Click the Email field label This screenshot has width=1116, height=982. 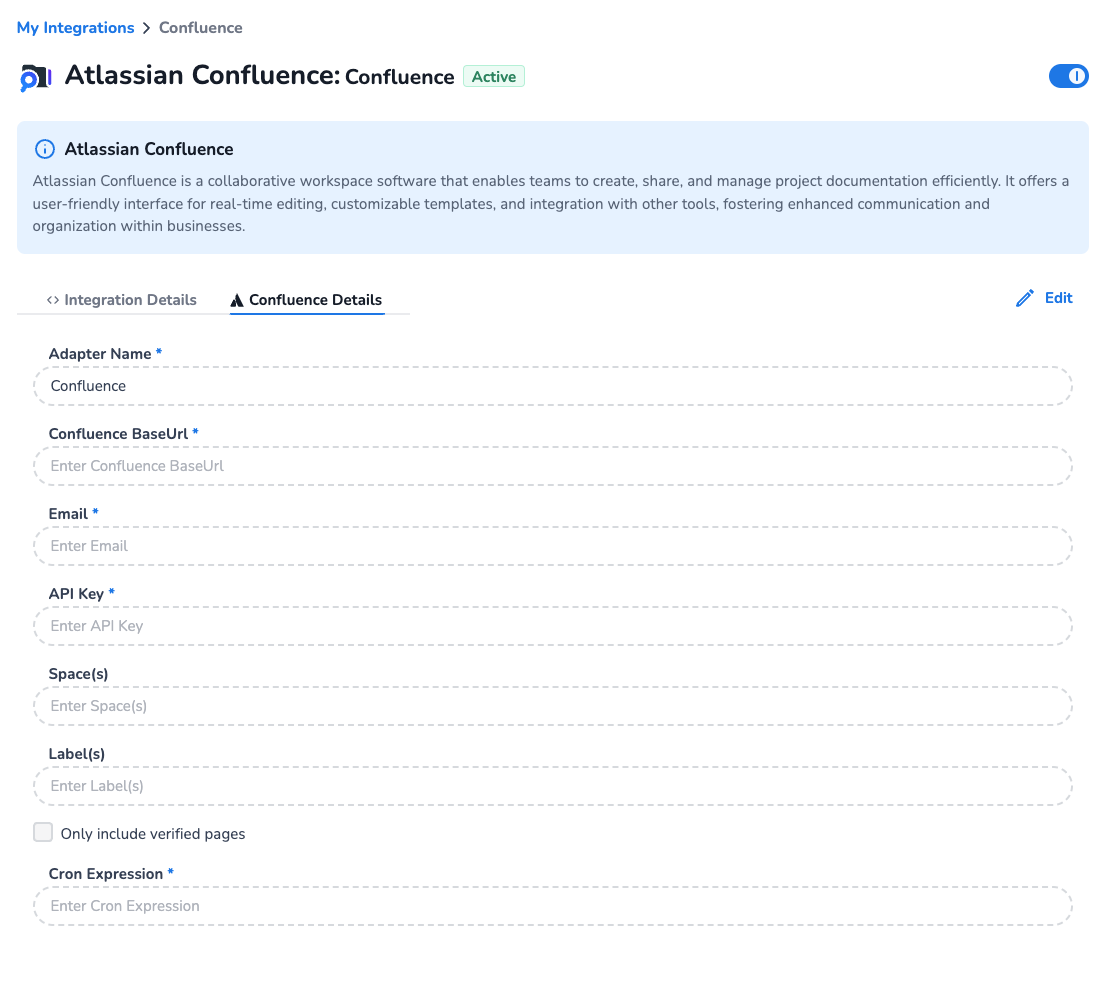[68, 514]
